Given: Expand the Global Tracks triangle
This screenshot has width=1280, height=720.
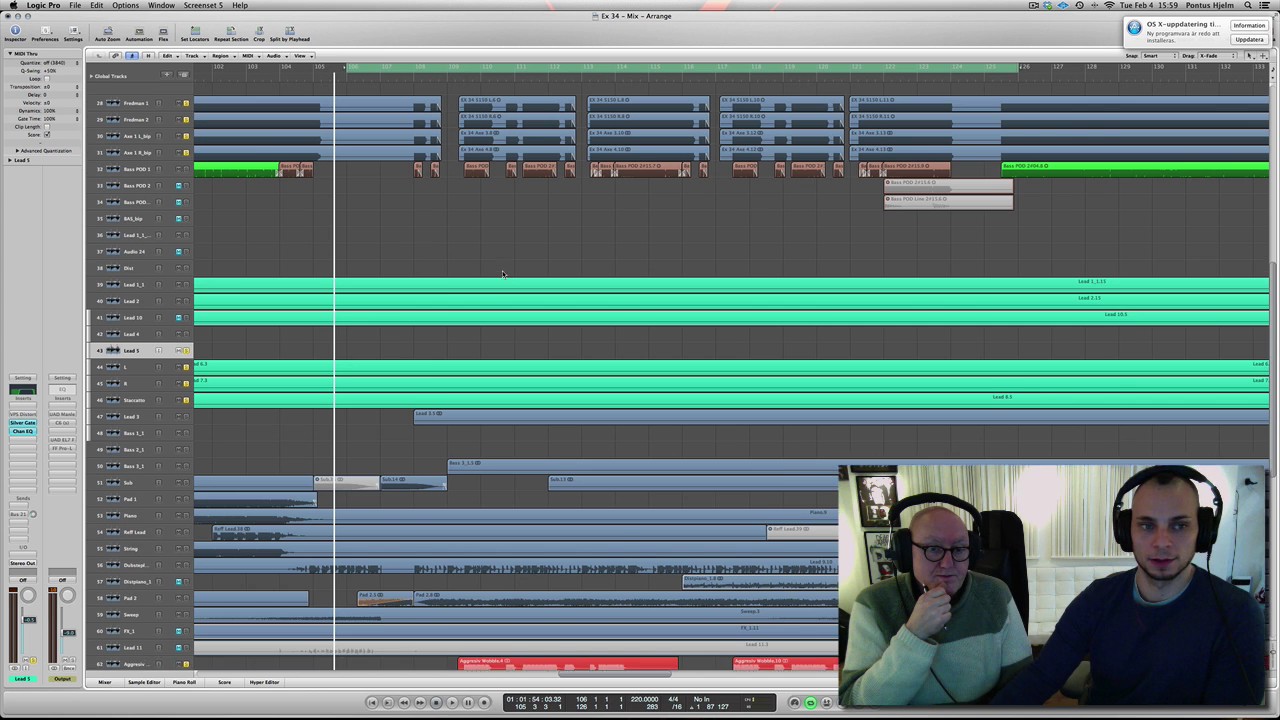Looking at the screenshot, I should click(x=91, y=76).
